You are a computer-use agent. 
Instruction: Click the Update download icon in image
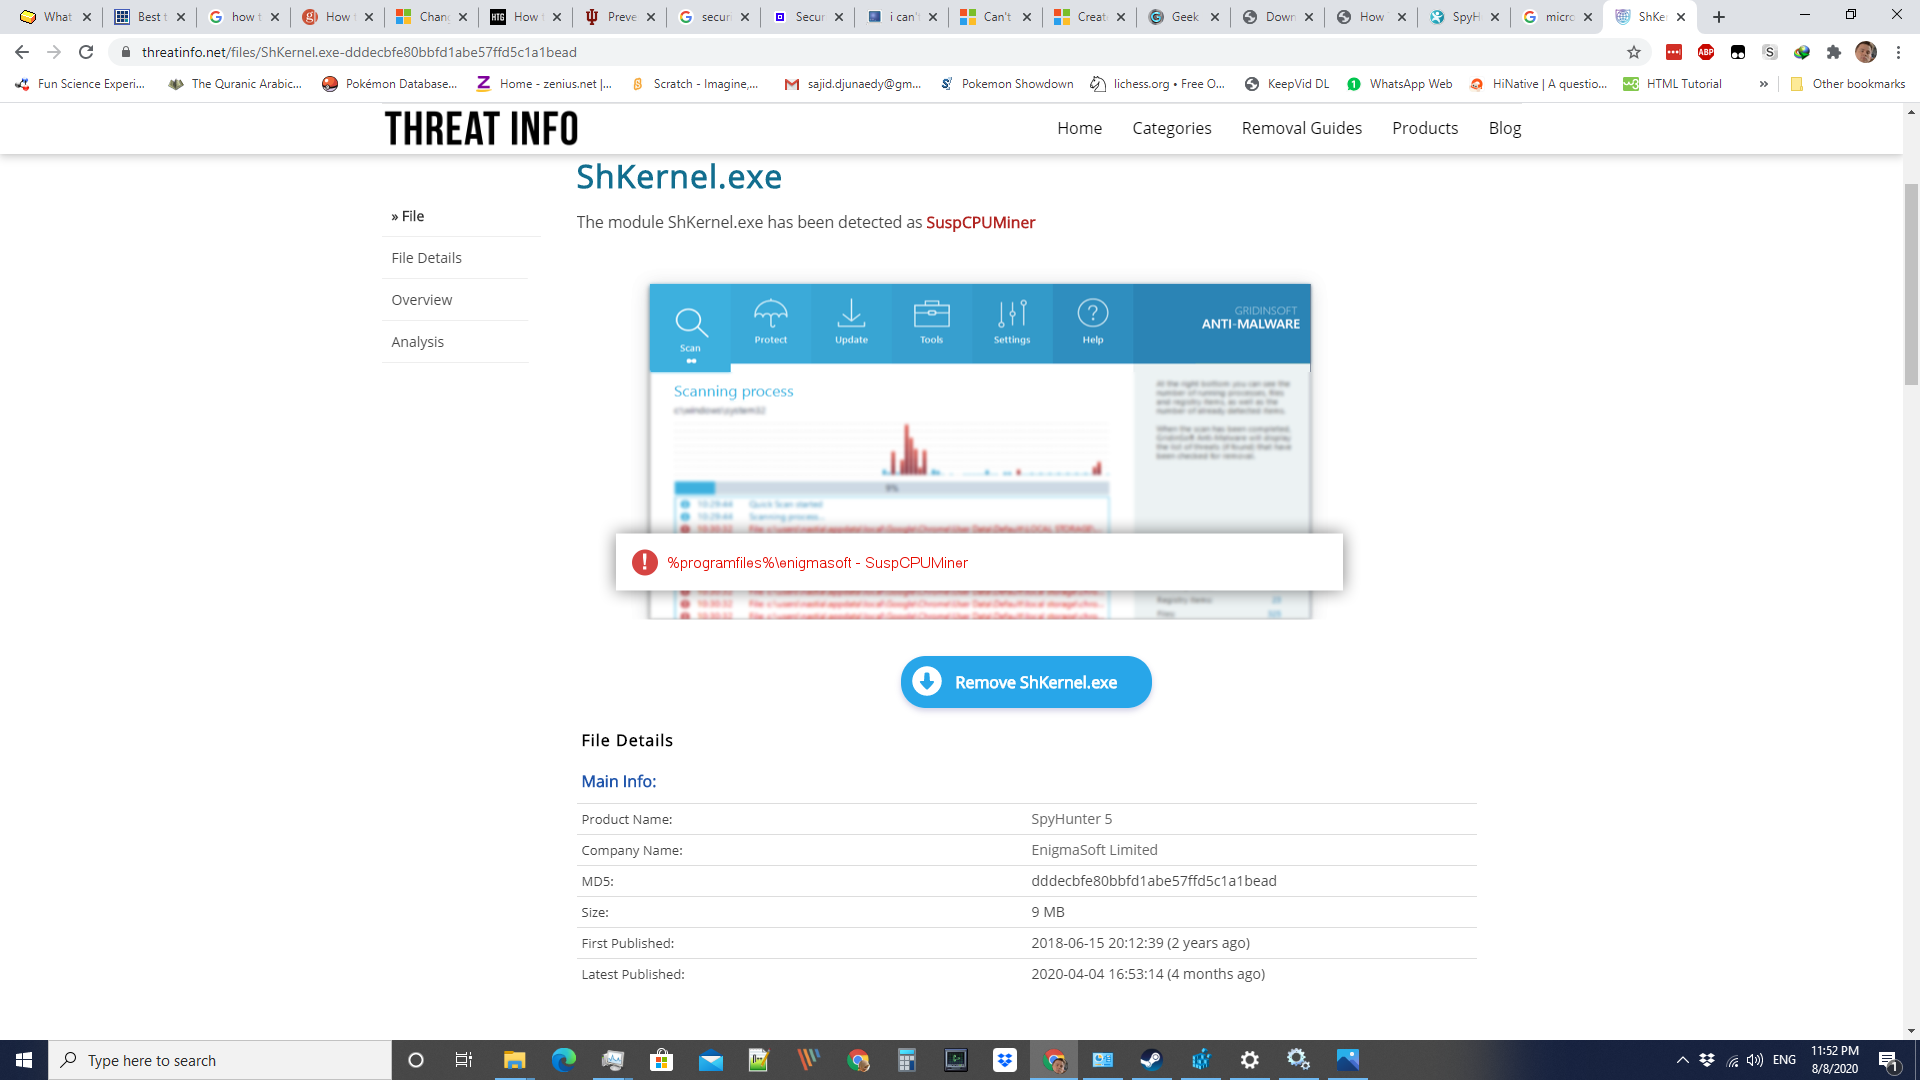pos(851,321)
